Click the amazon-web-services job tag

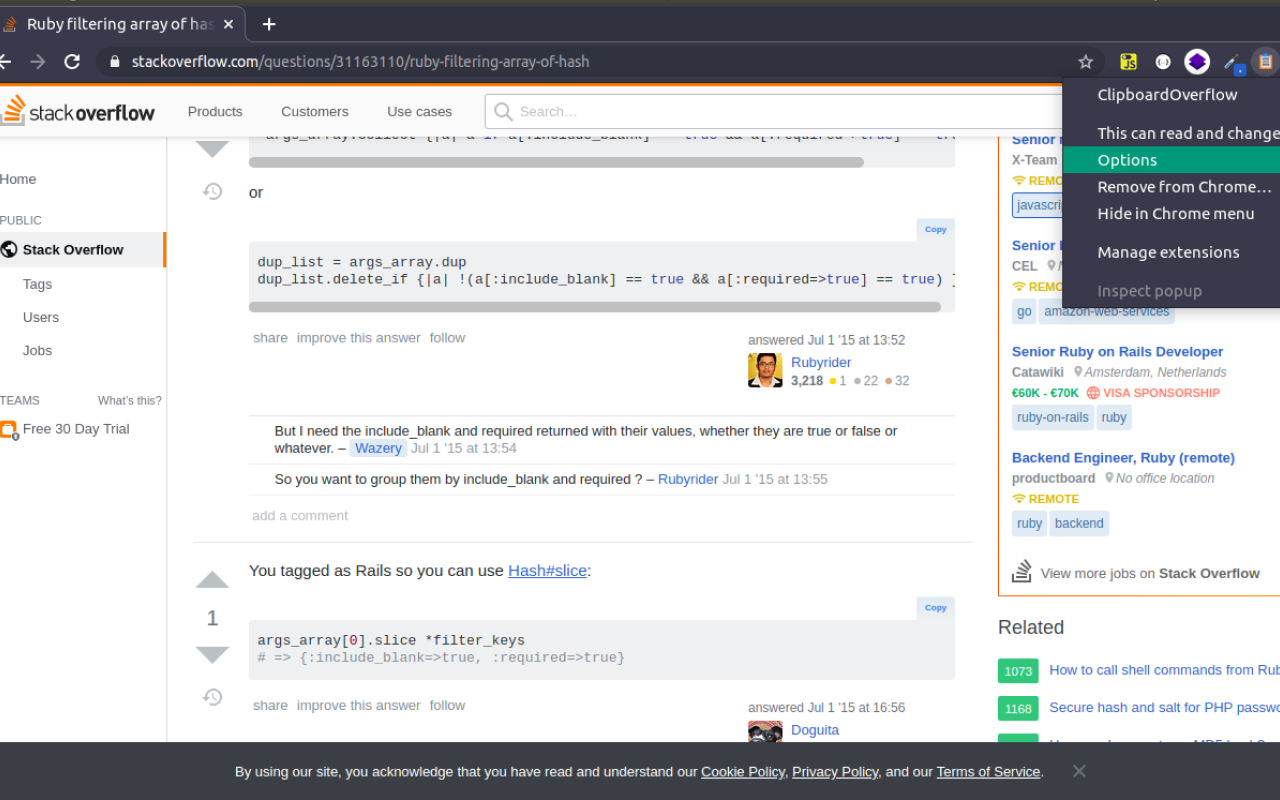pyautogui.click(x=1106, y=312)
